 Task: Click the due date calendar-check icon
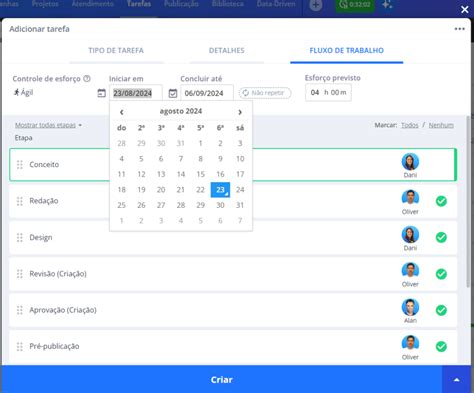click(x=173, y=93)
